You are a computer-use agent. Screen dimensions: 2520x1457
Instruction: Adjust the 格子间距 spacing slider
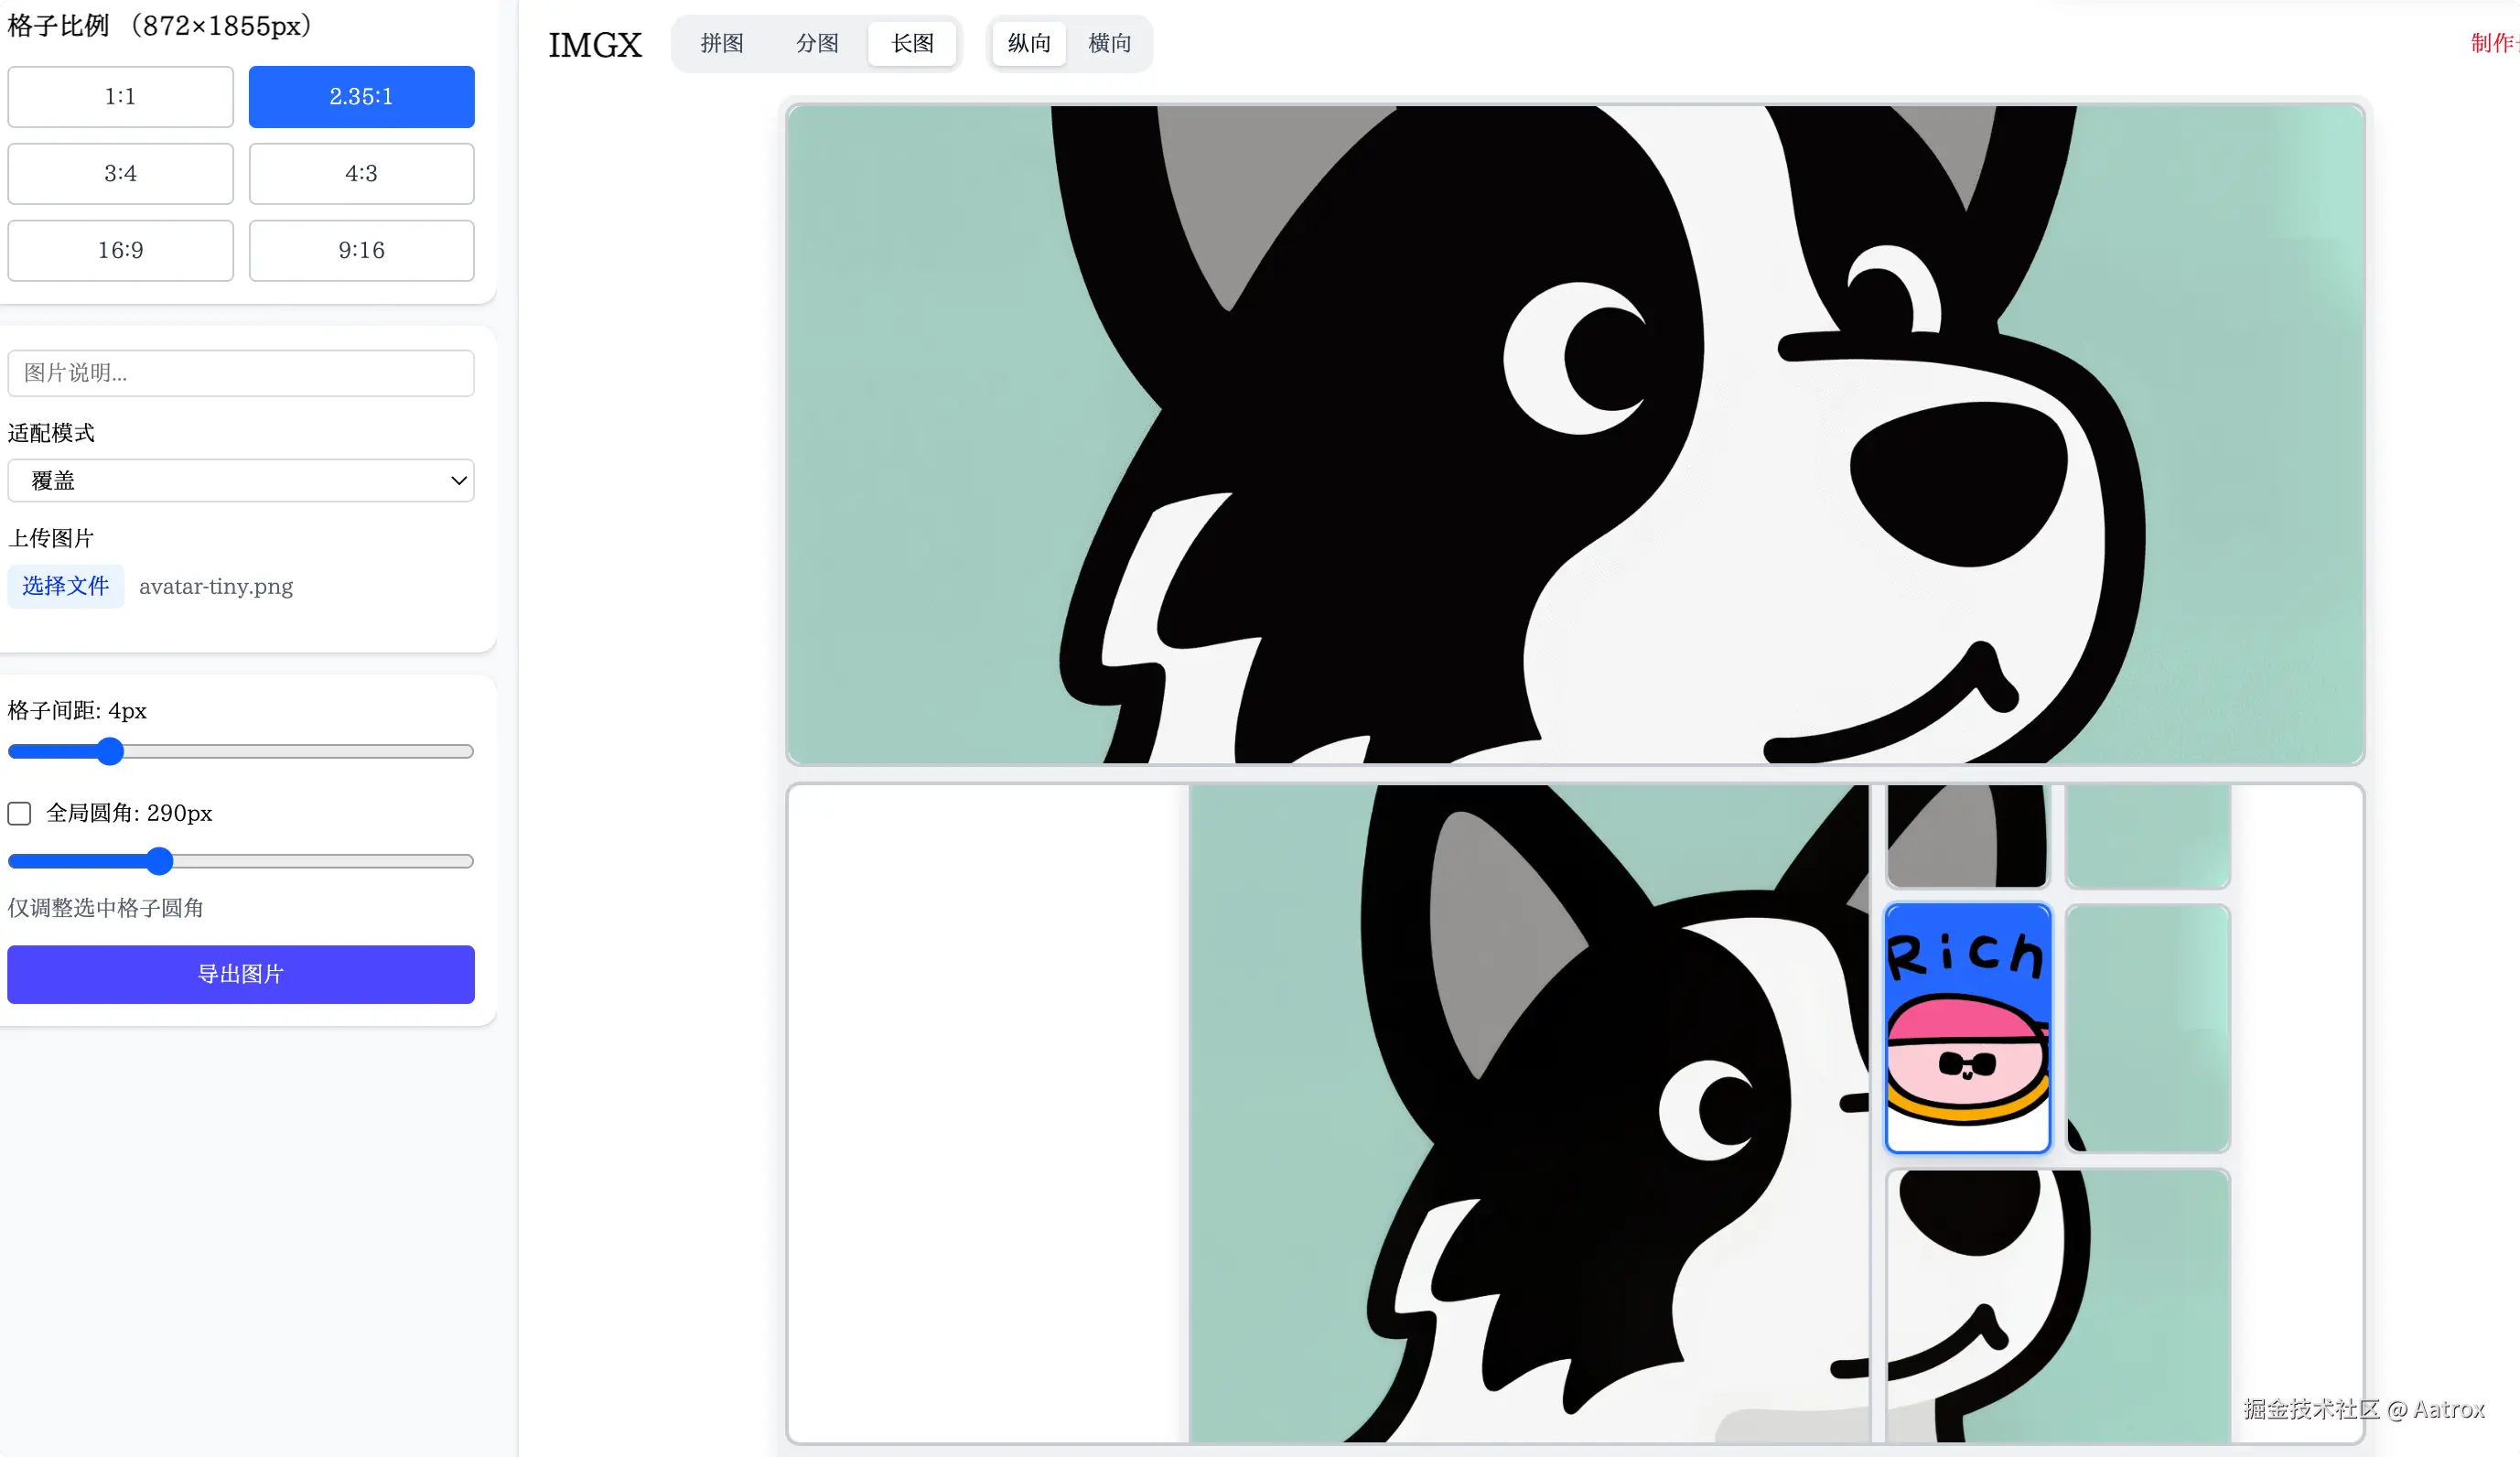click(111, 751)
